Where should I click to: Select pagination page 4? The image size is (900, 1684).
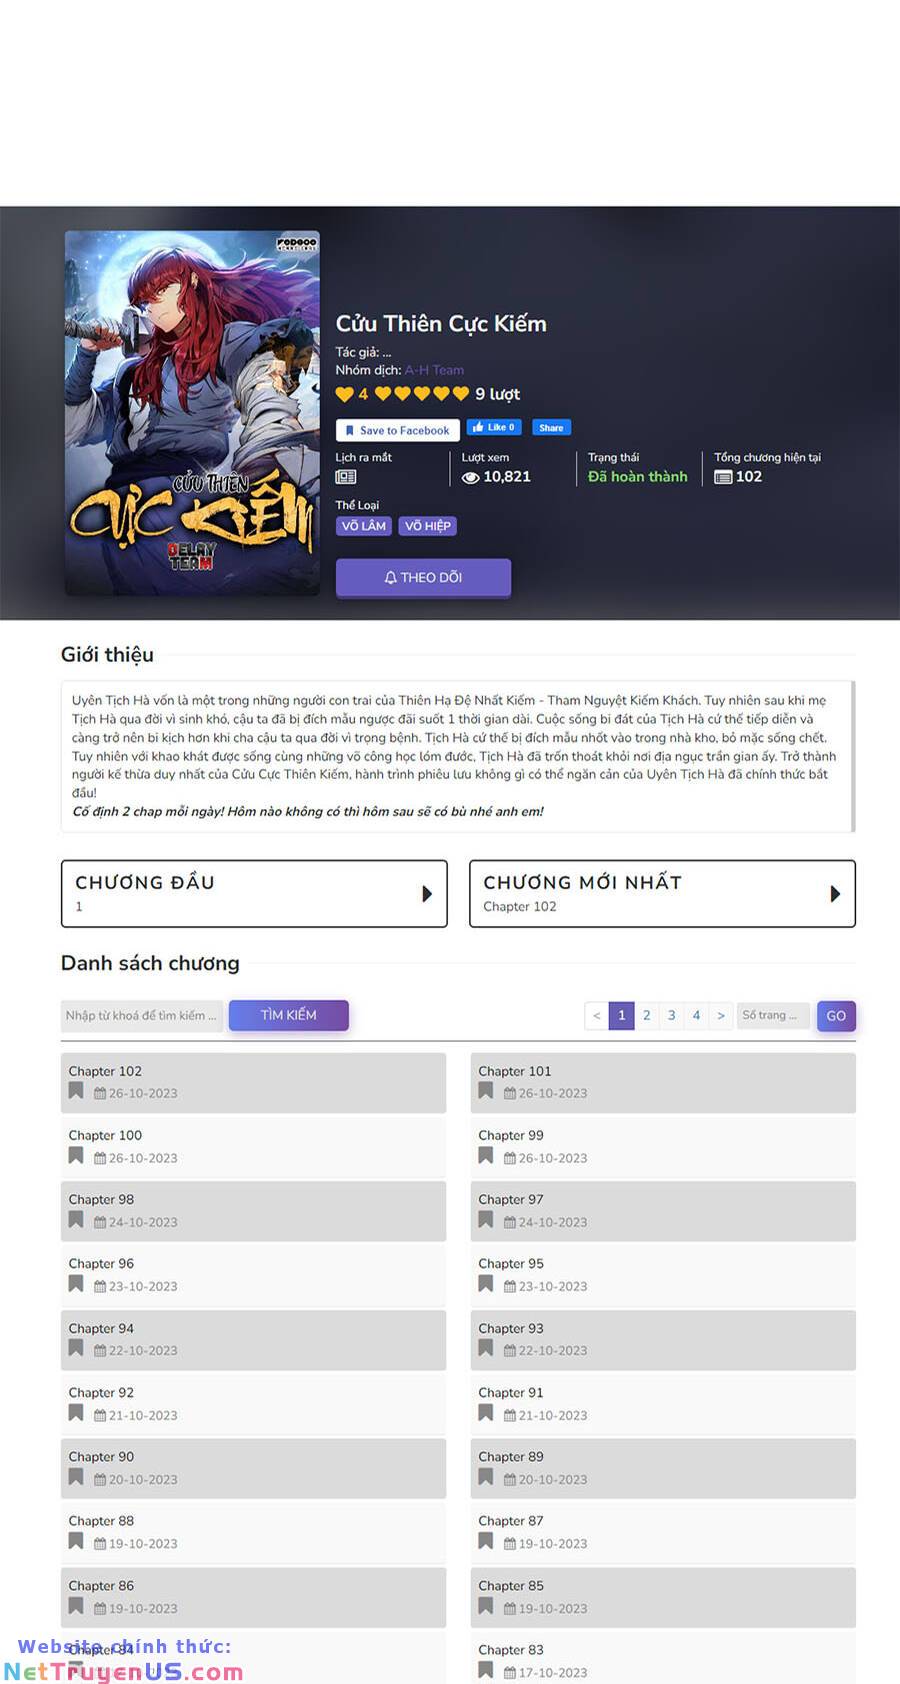coord(696,1015)
